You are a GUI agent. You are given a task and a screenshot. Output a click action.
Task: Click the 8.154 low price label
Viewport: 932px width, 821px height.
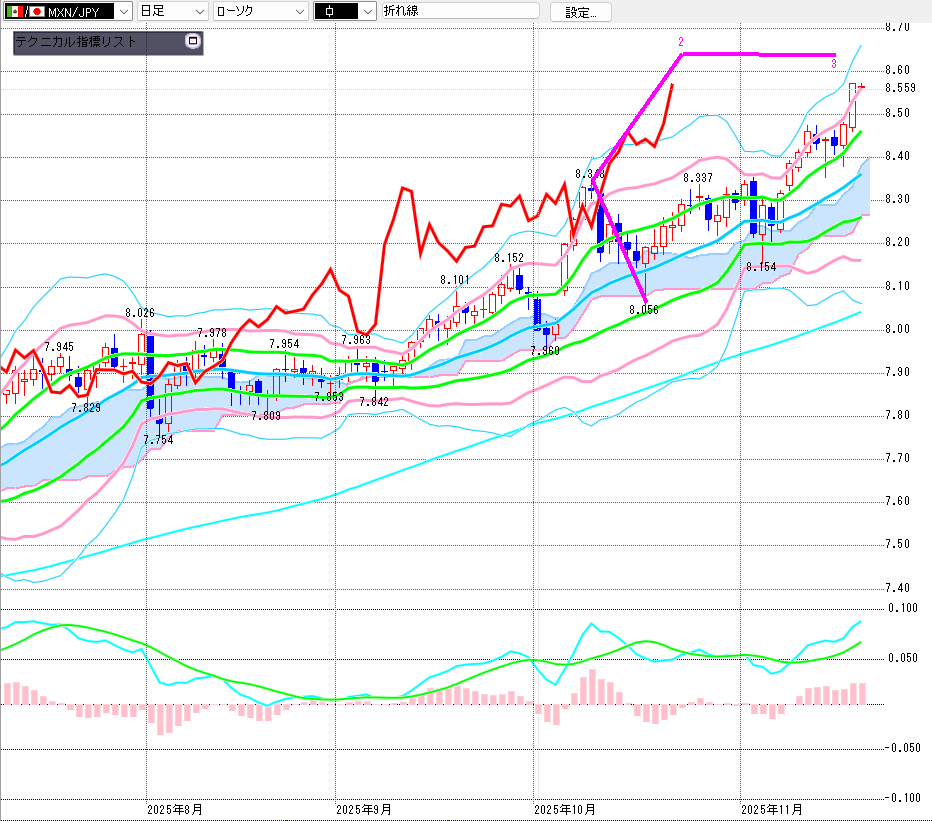760,267
